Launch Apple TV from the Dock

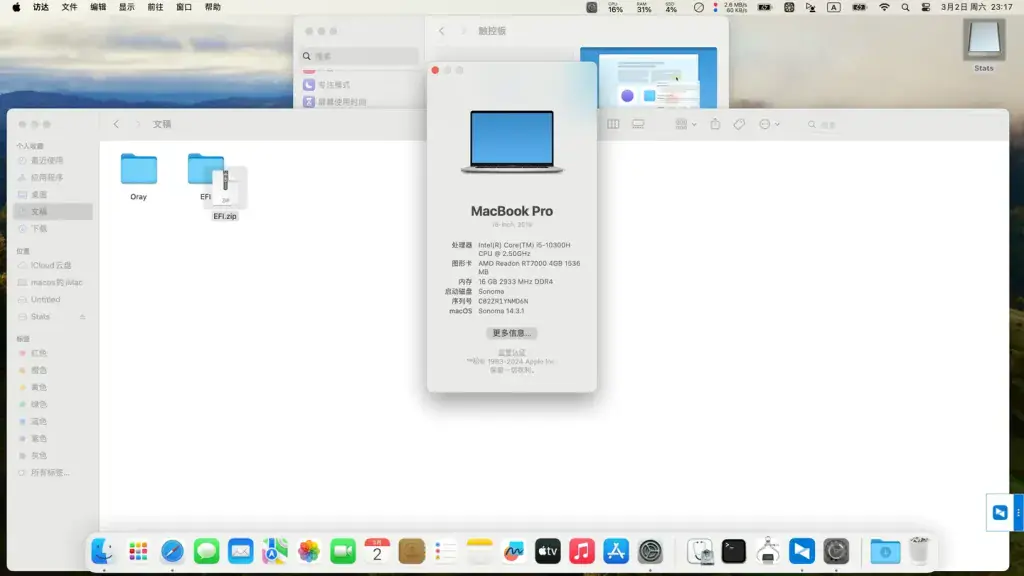(548, 551)
